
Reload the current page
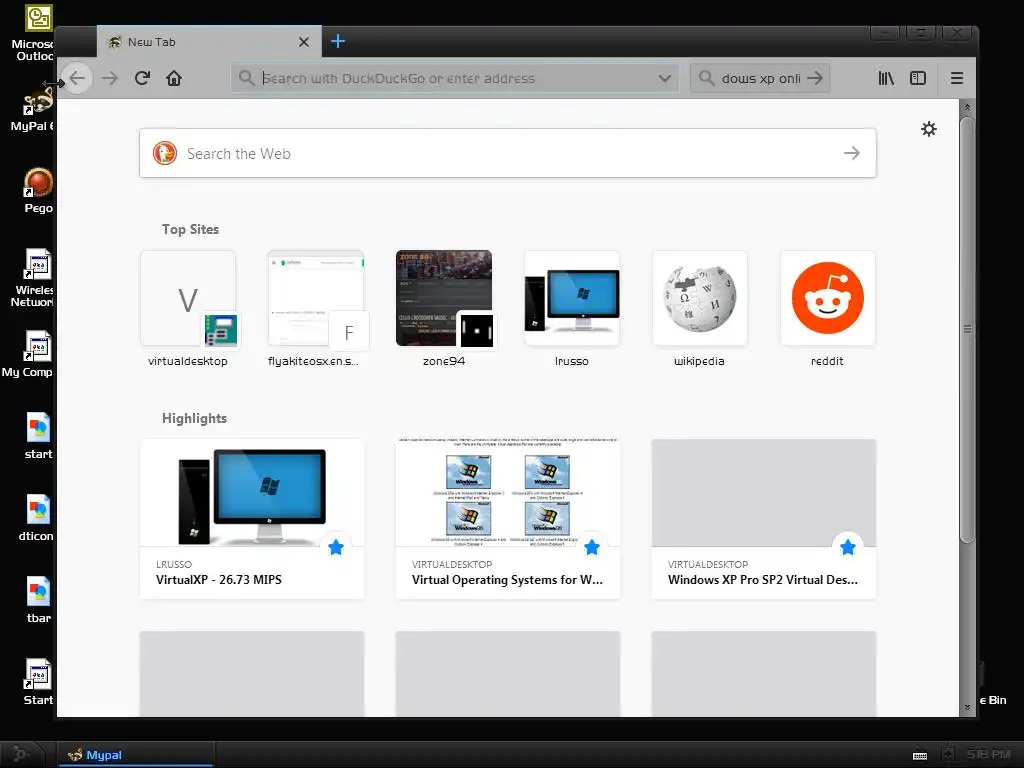[x=142, y=78]
